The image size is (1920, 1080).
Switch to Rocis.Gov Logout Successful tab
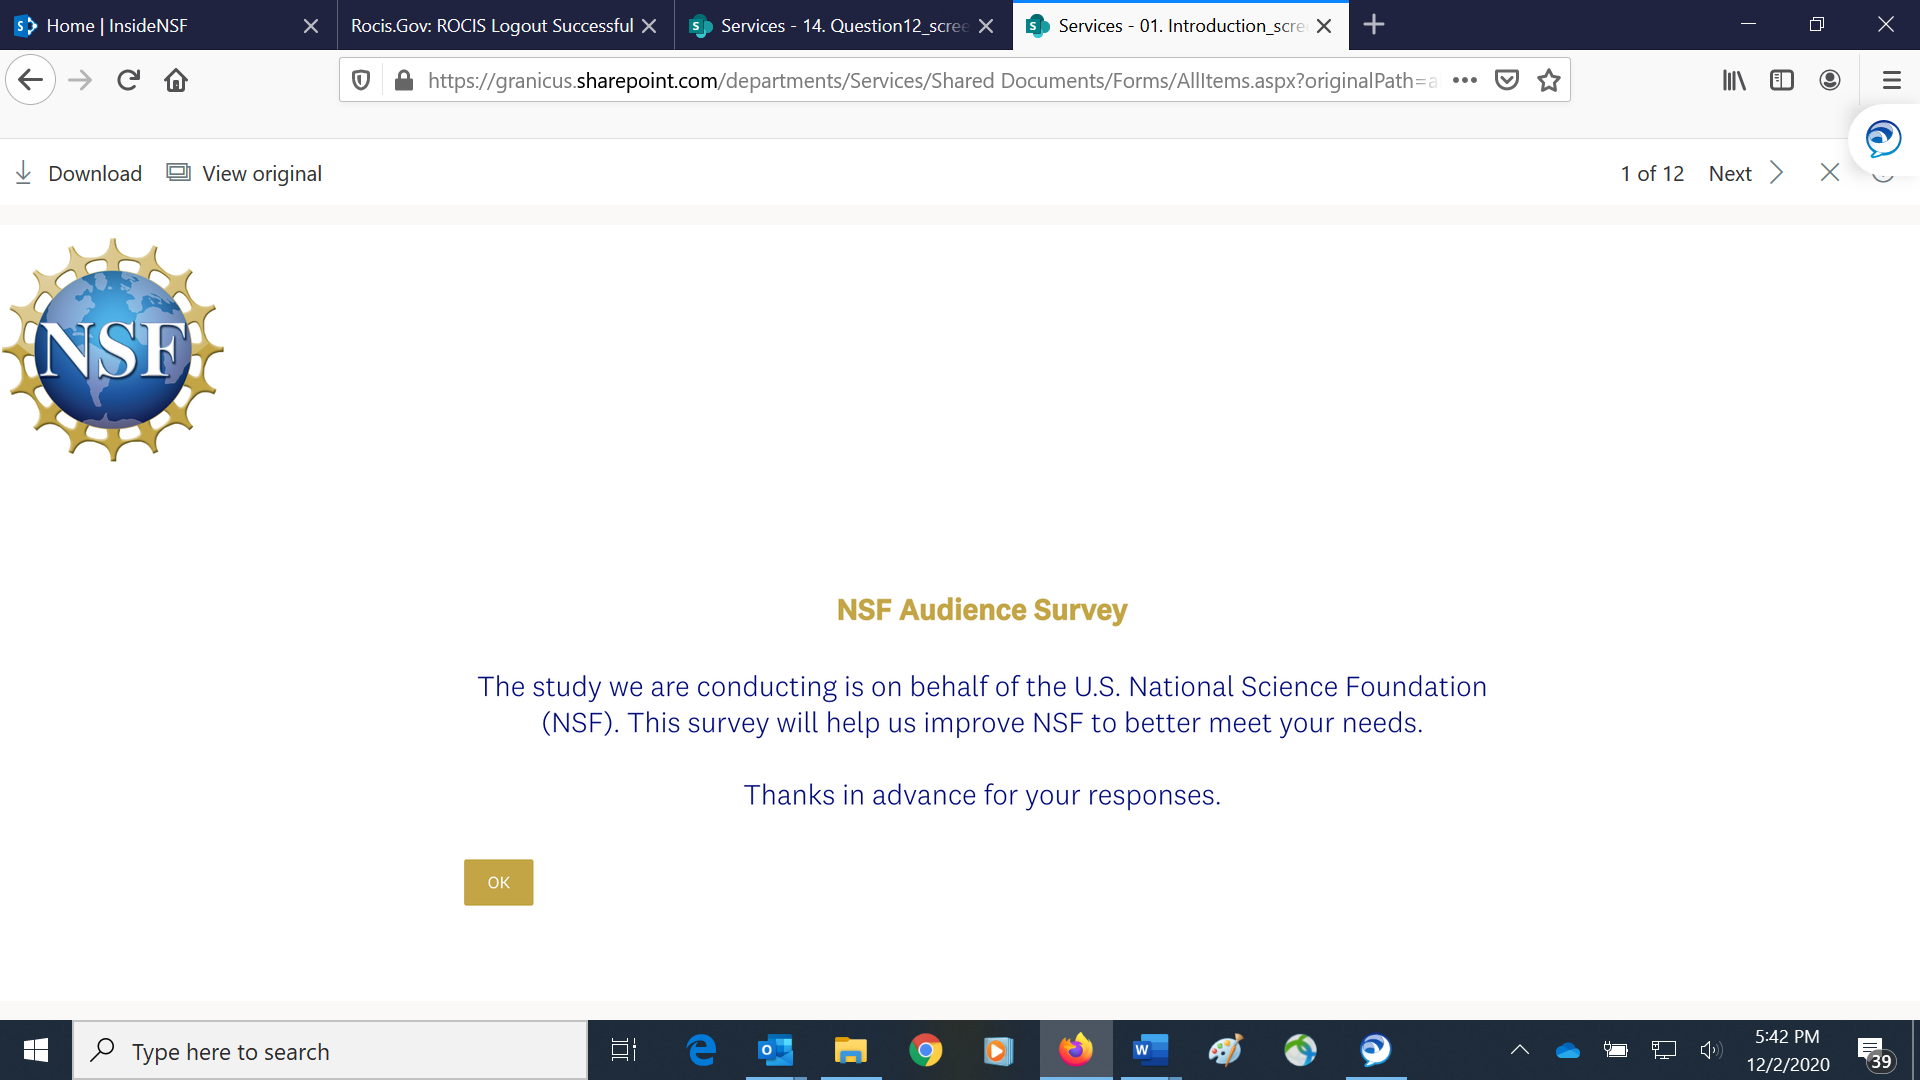(492, 25)
